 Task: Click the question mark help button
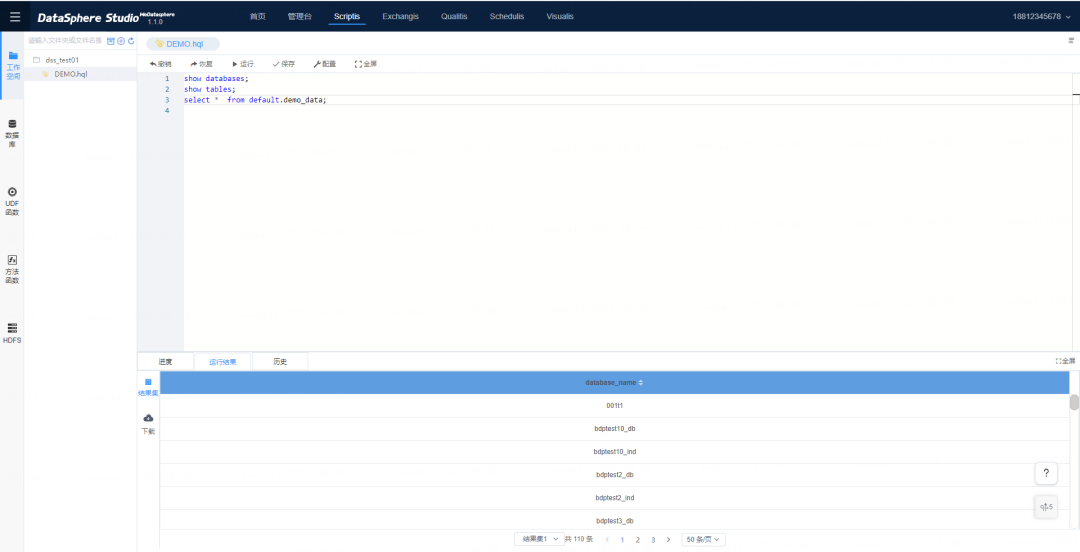point(1045,473)
